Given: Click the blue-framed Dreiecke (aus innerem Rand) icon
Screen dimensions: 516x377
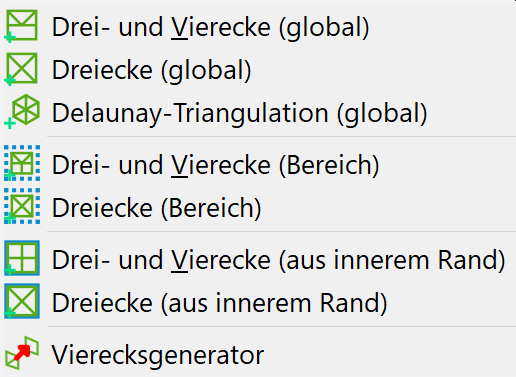Looking at the screenshot, I should pyautogui.click(x=22, y=301).
